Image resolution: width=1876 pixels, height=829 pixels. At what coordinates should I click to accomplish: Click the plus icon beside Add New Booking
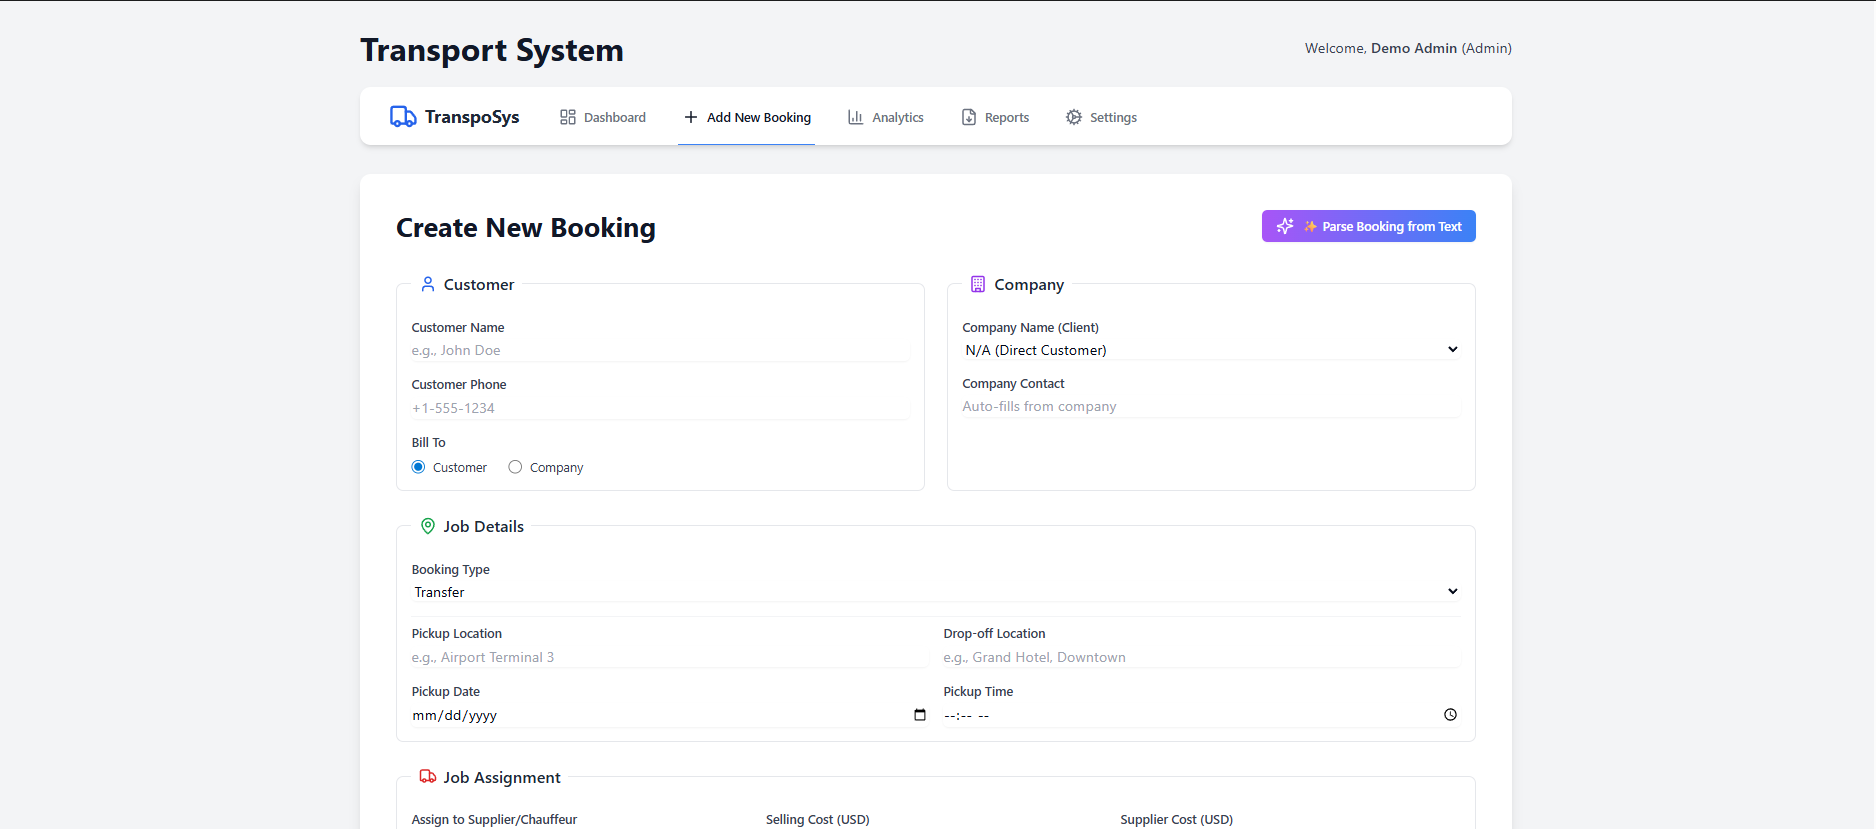691,117
